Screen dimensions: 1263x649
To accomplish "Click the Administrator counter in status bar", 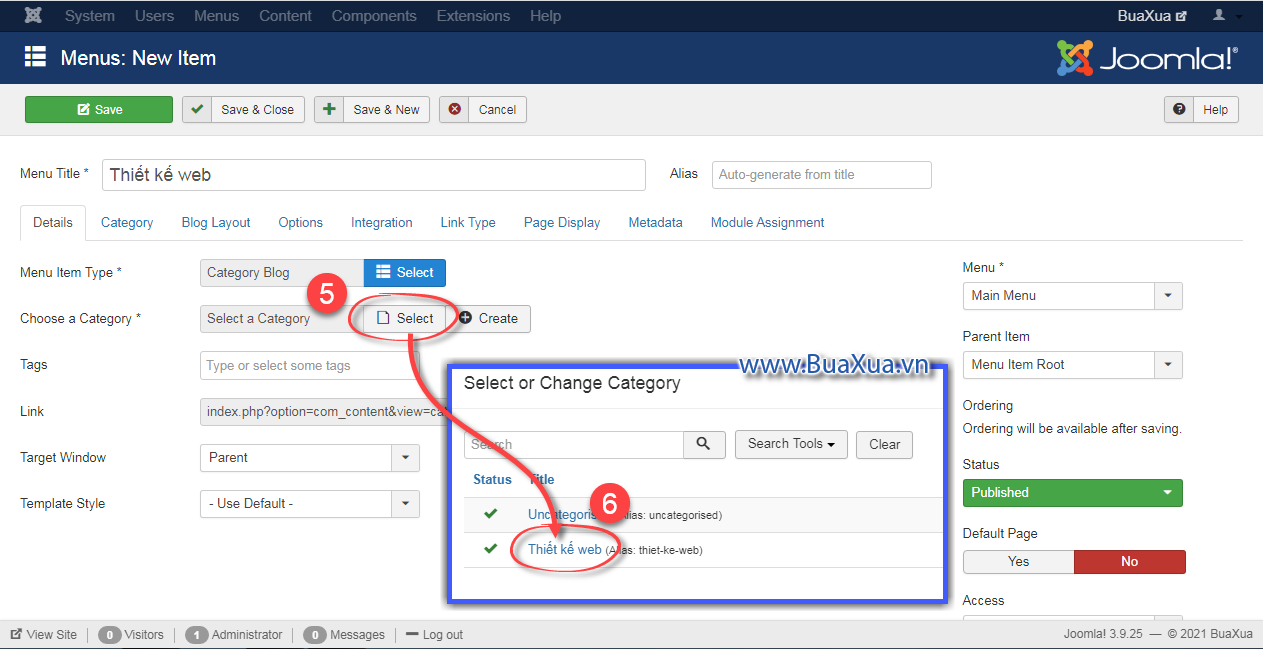I will point(235,635).
